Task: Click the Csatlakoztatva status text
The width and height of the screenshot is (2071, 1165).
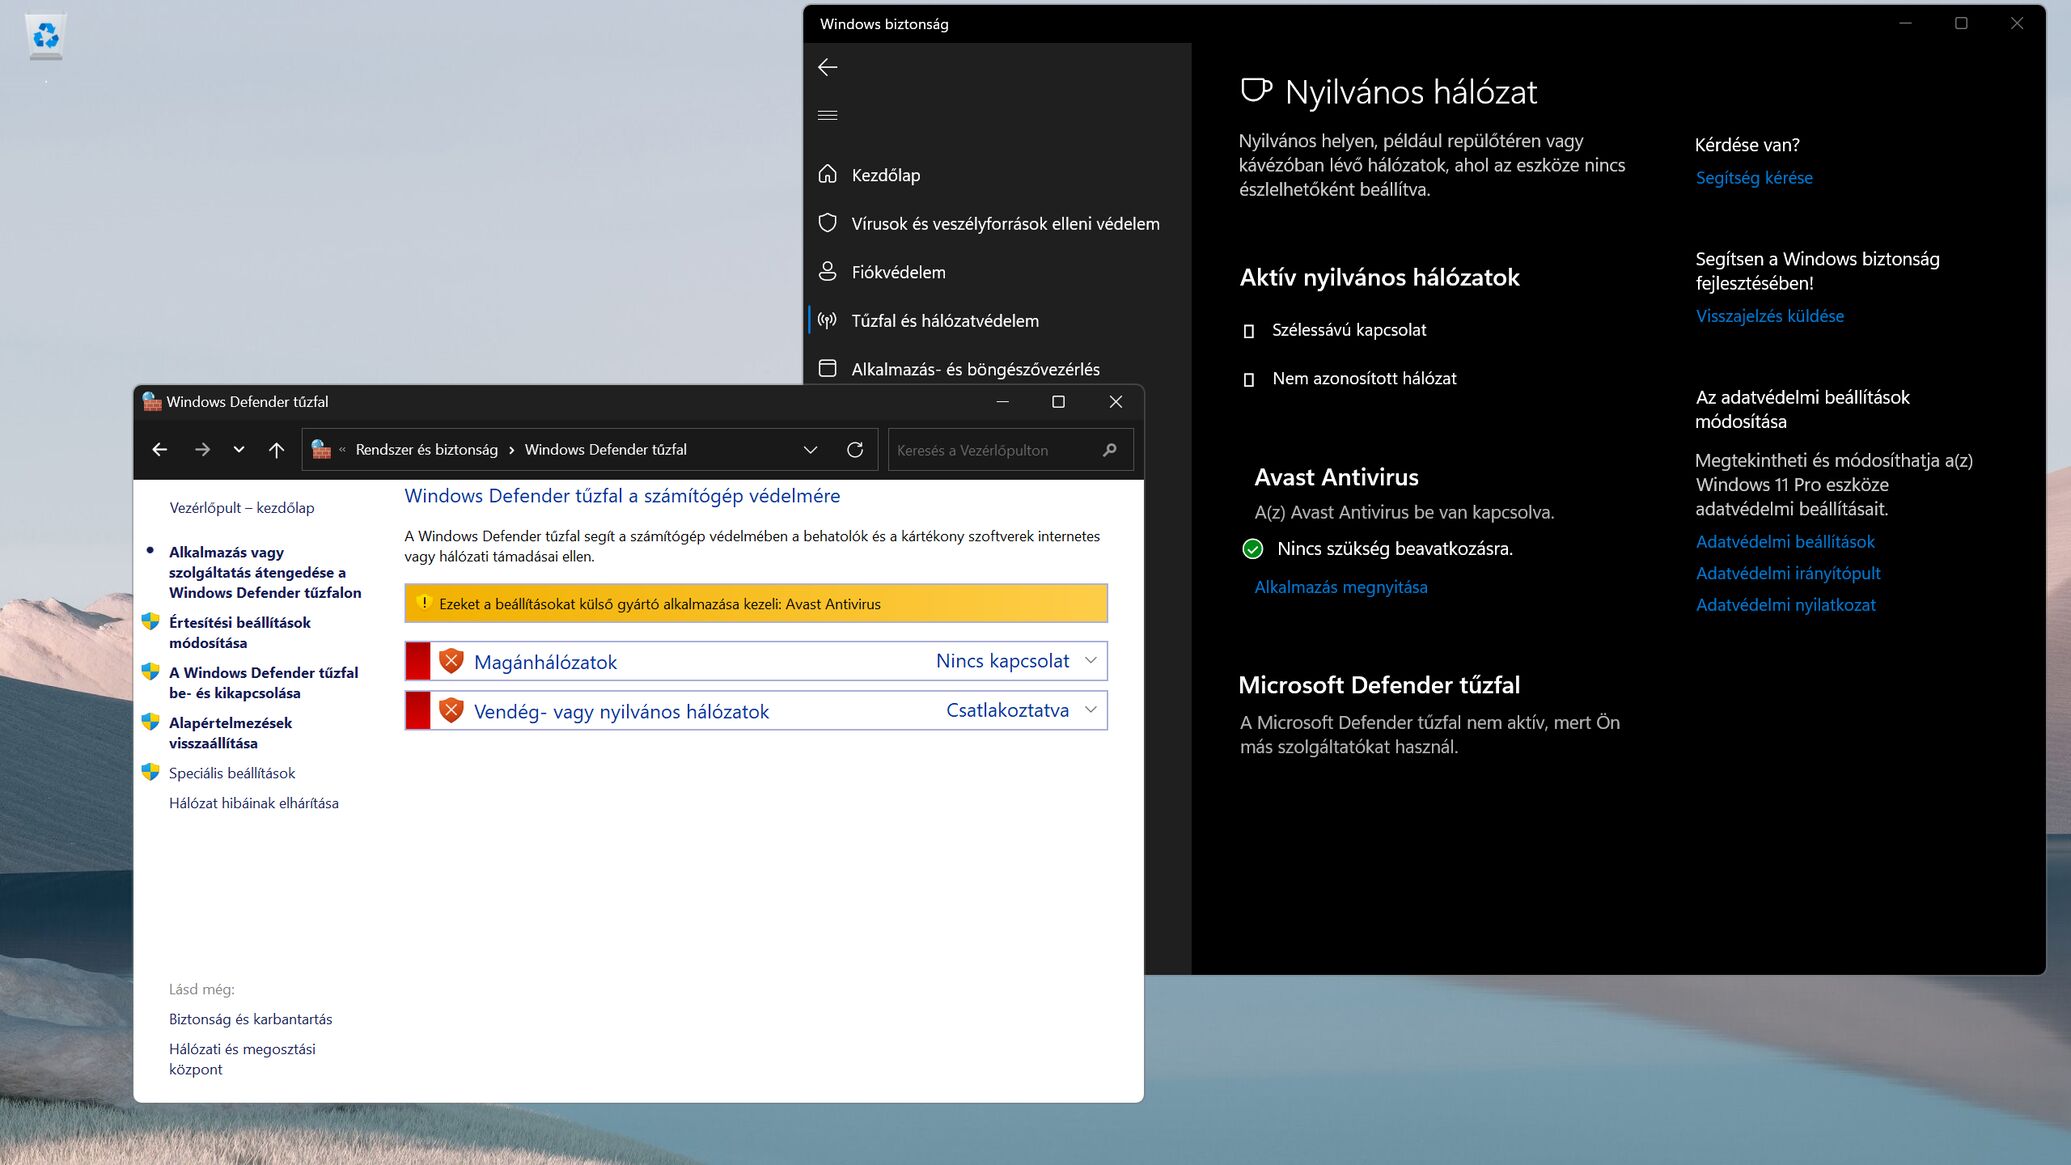Action: tap(1007, 711)
